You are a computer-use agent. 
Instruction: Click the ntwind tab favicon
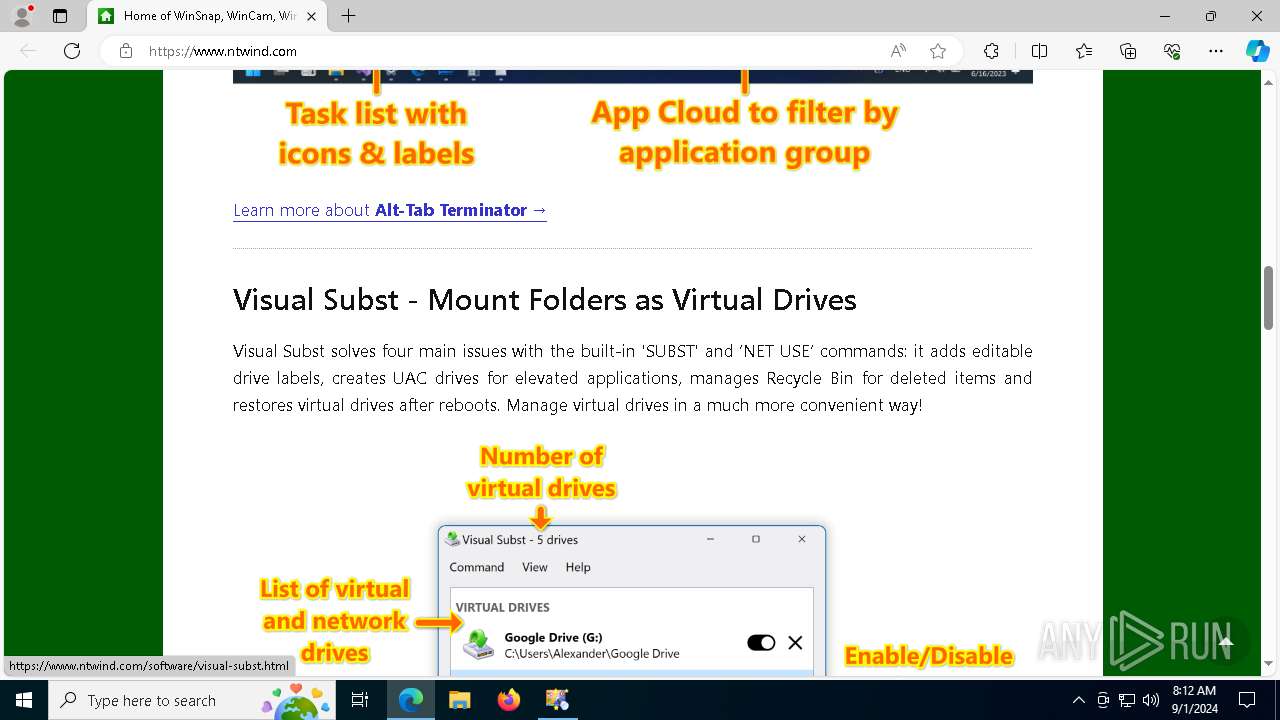tap(106, 16)
